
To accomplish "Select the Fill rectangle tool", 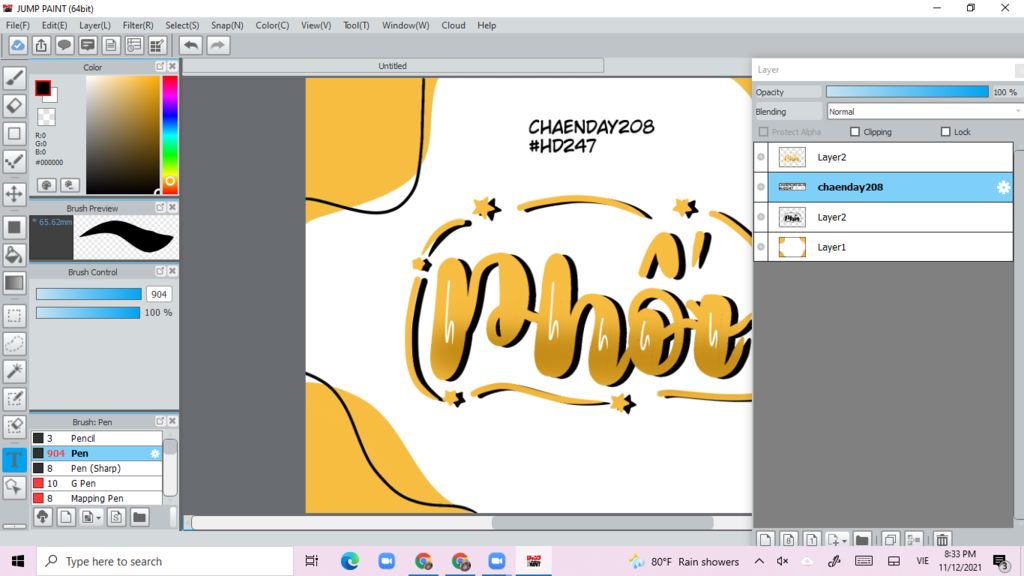I will pos(14,227).
